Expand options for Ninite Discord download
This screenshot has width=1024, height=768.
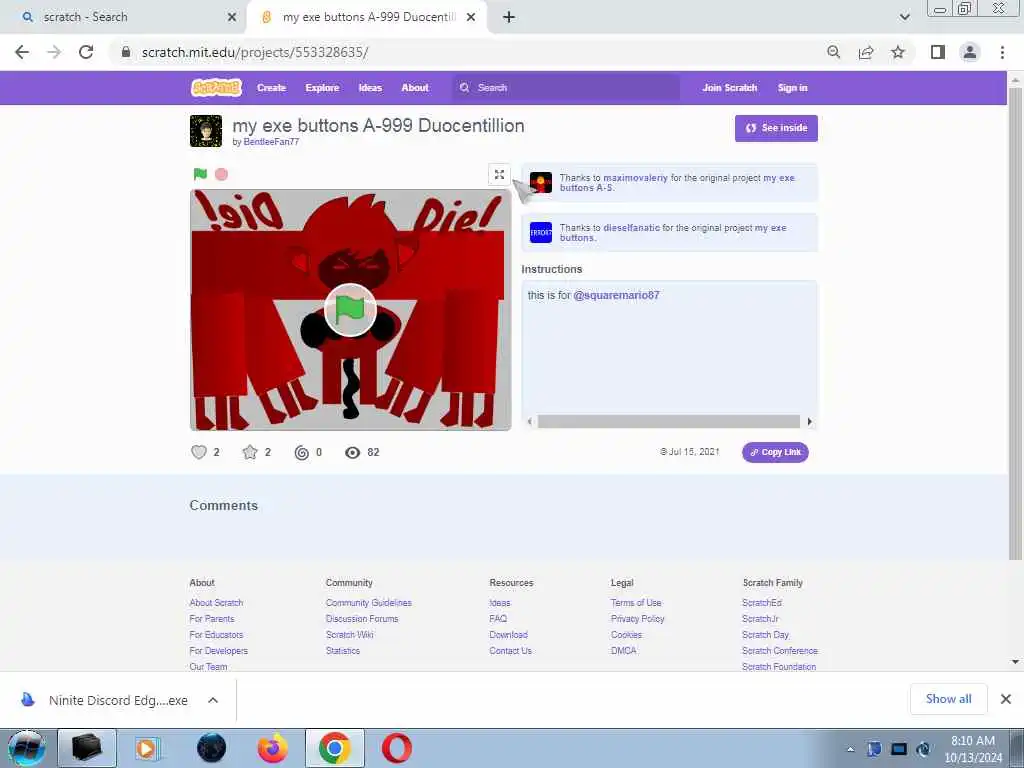pos(212,700)
